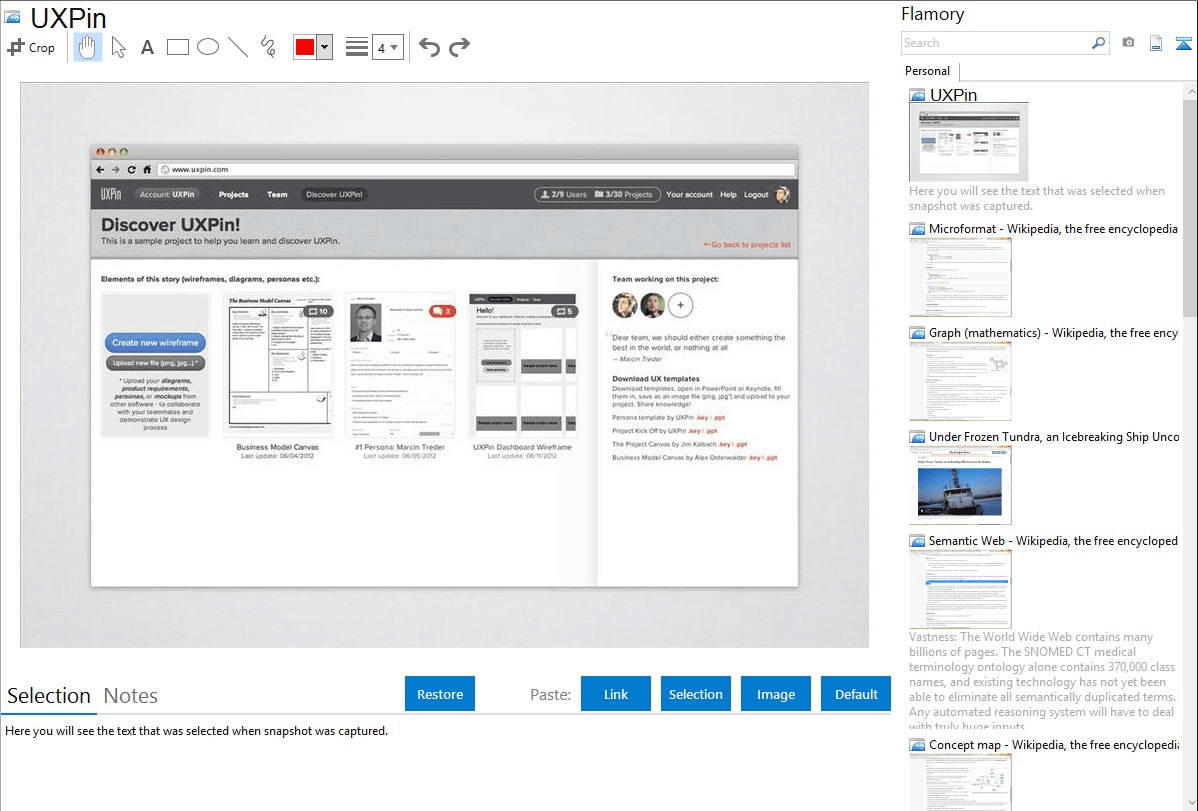Open the pen color dropdown
The height and width of the screenshot is (811, 1198).
[x=326, y=46]
